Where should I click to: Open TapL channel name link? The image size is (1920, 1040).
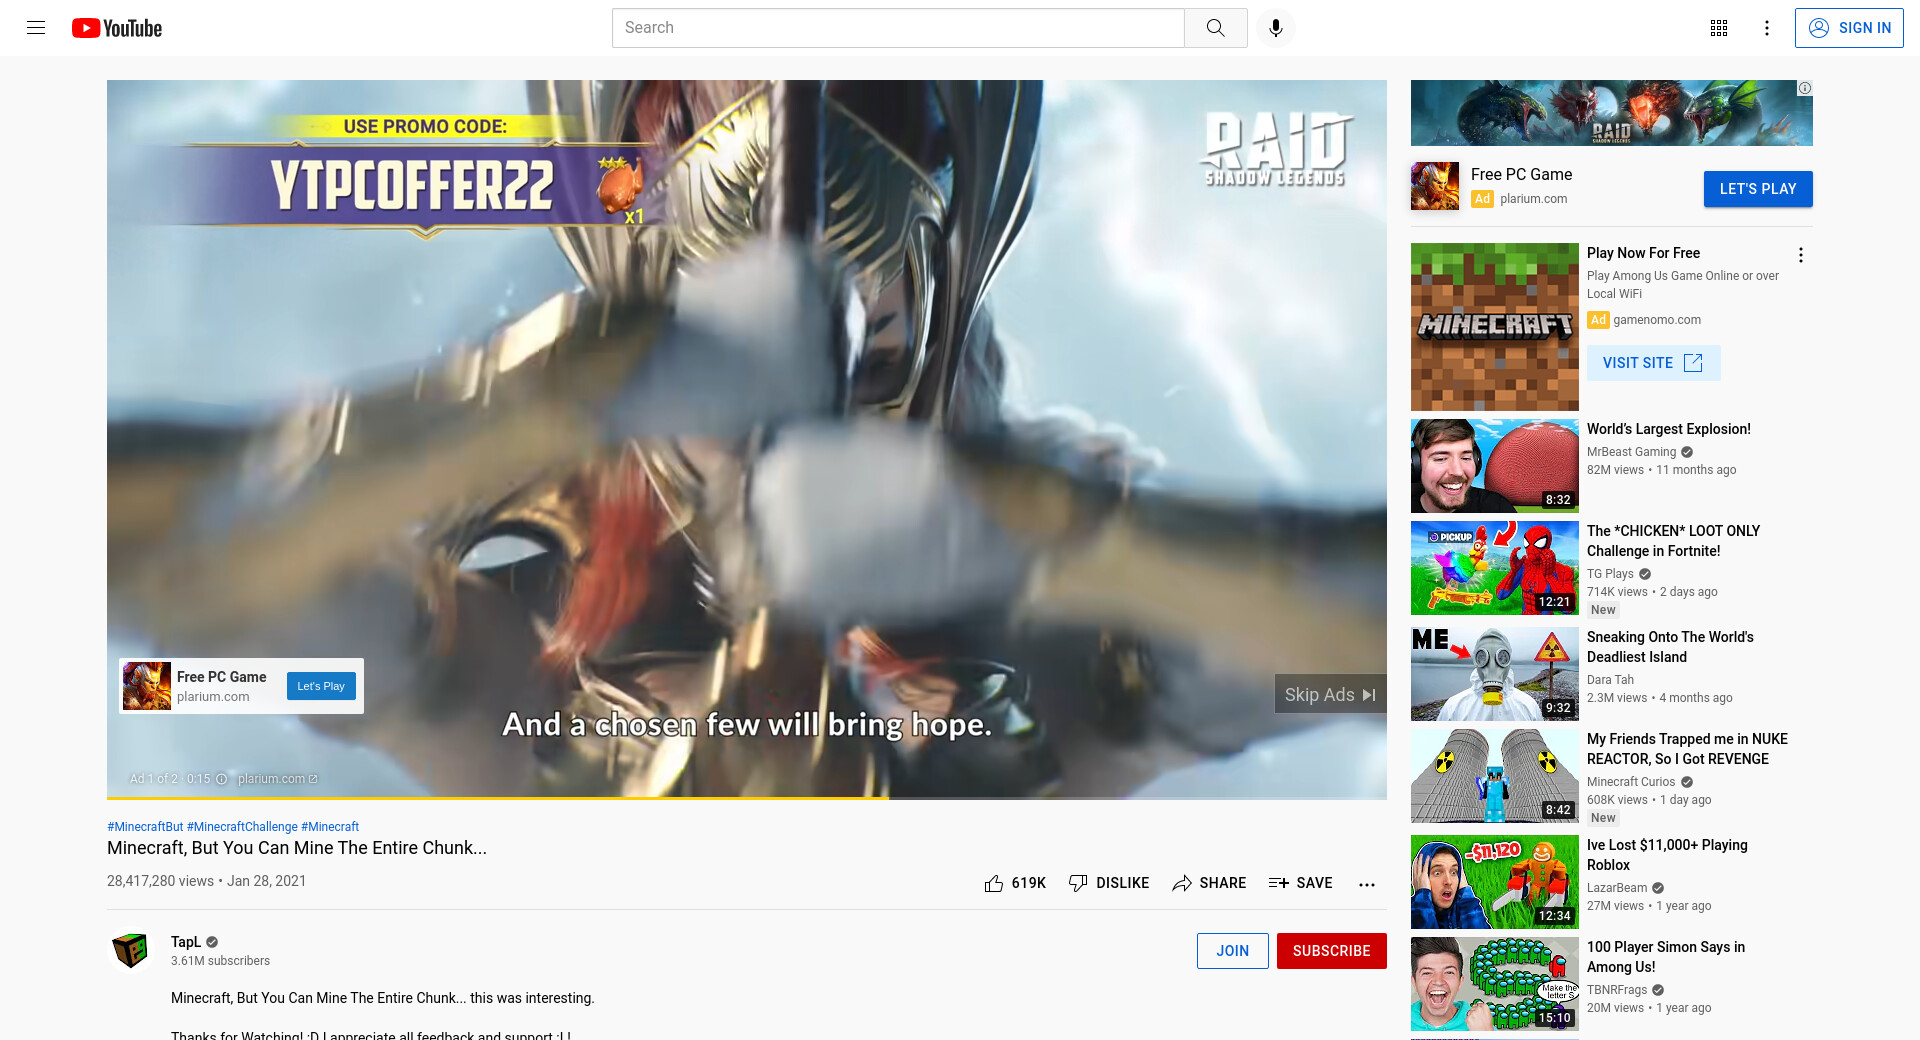[x=186, y=942]
